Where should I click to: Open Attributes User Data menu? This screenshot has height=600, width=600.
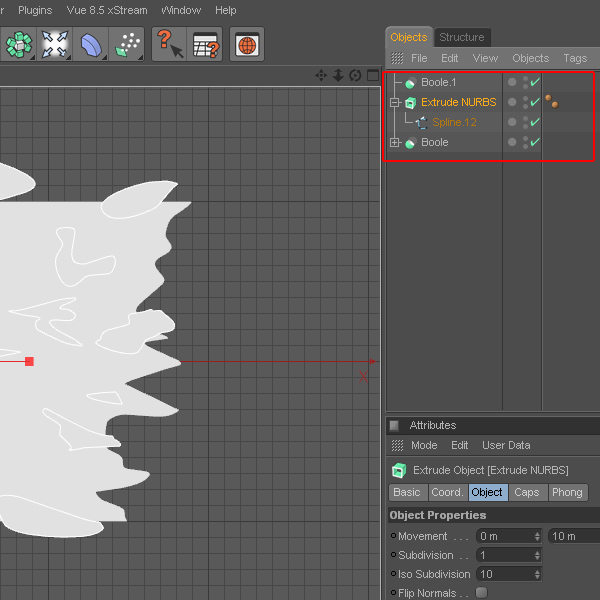point(506,445)
